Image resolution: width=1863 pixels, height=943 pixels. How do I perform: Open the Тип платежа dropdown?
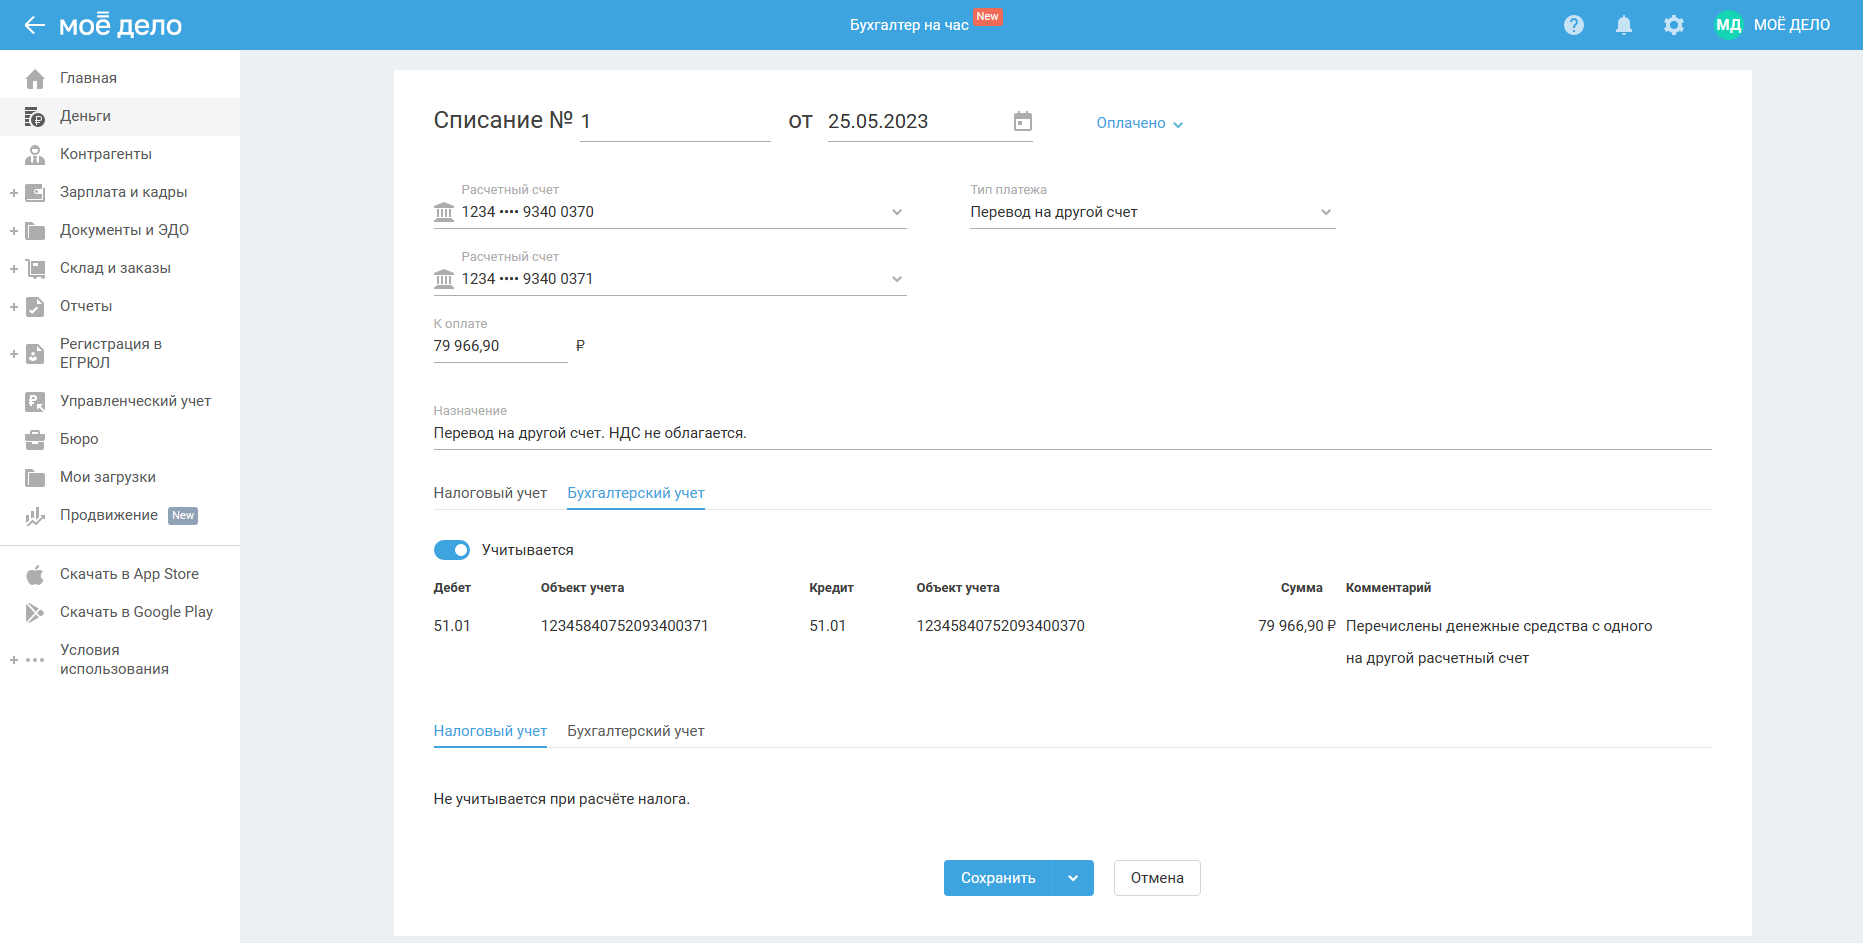[x=1151, y=212]
